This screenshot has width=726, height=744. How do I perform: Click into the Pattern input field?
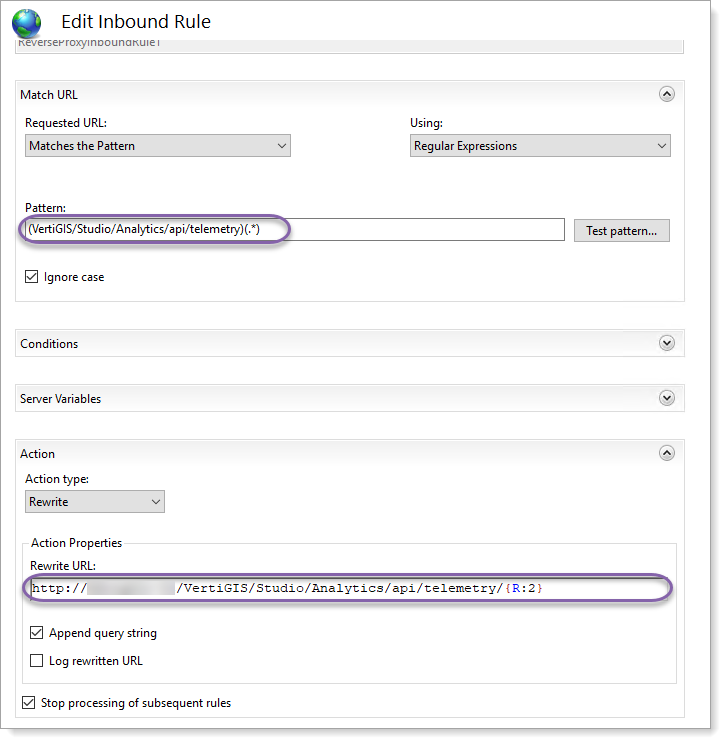294,230
